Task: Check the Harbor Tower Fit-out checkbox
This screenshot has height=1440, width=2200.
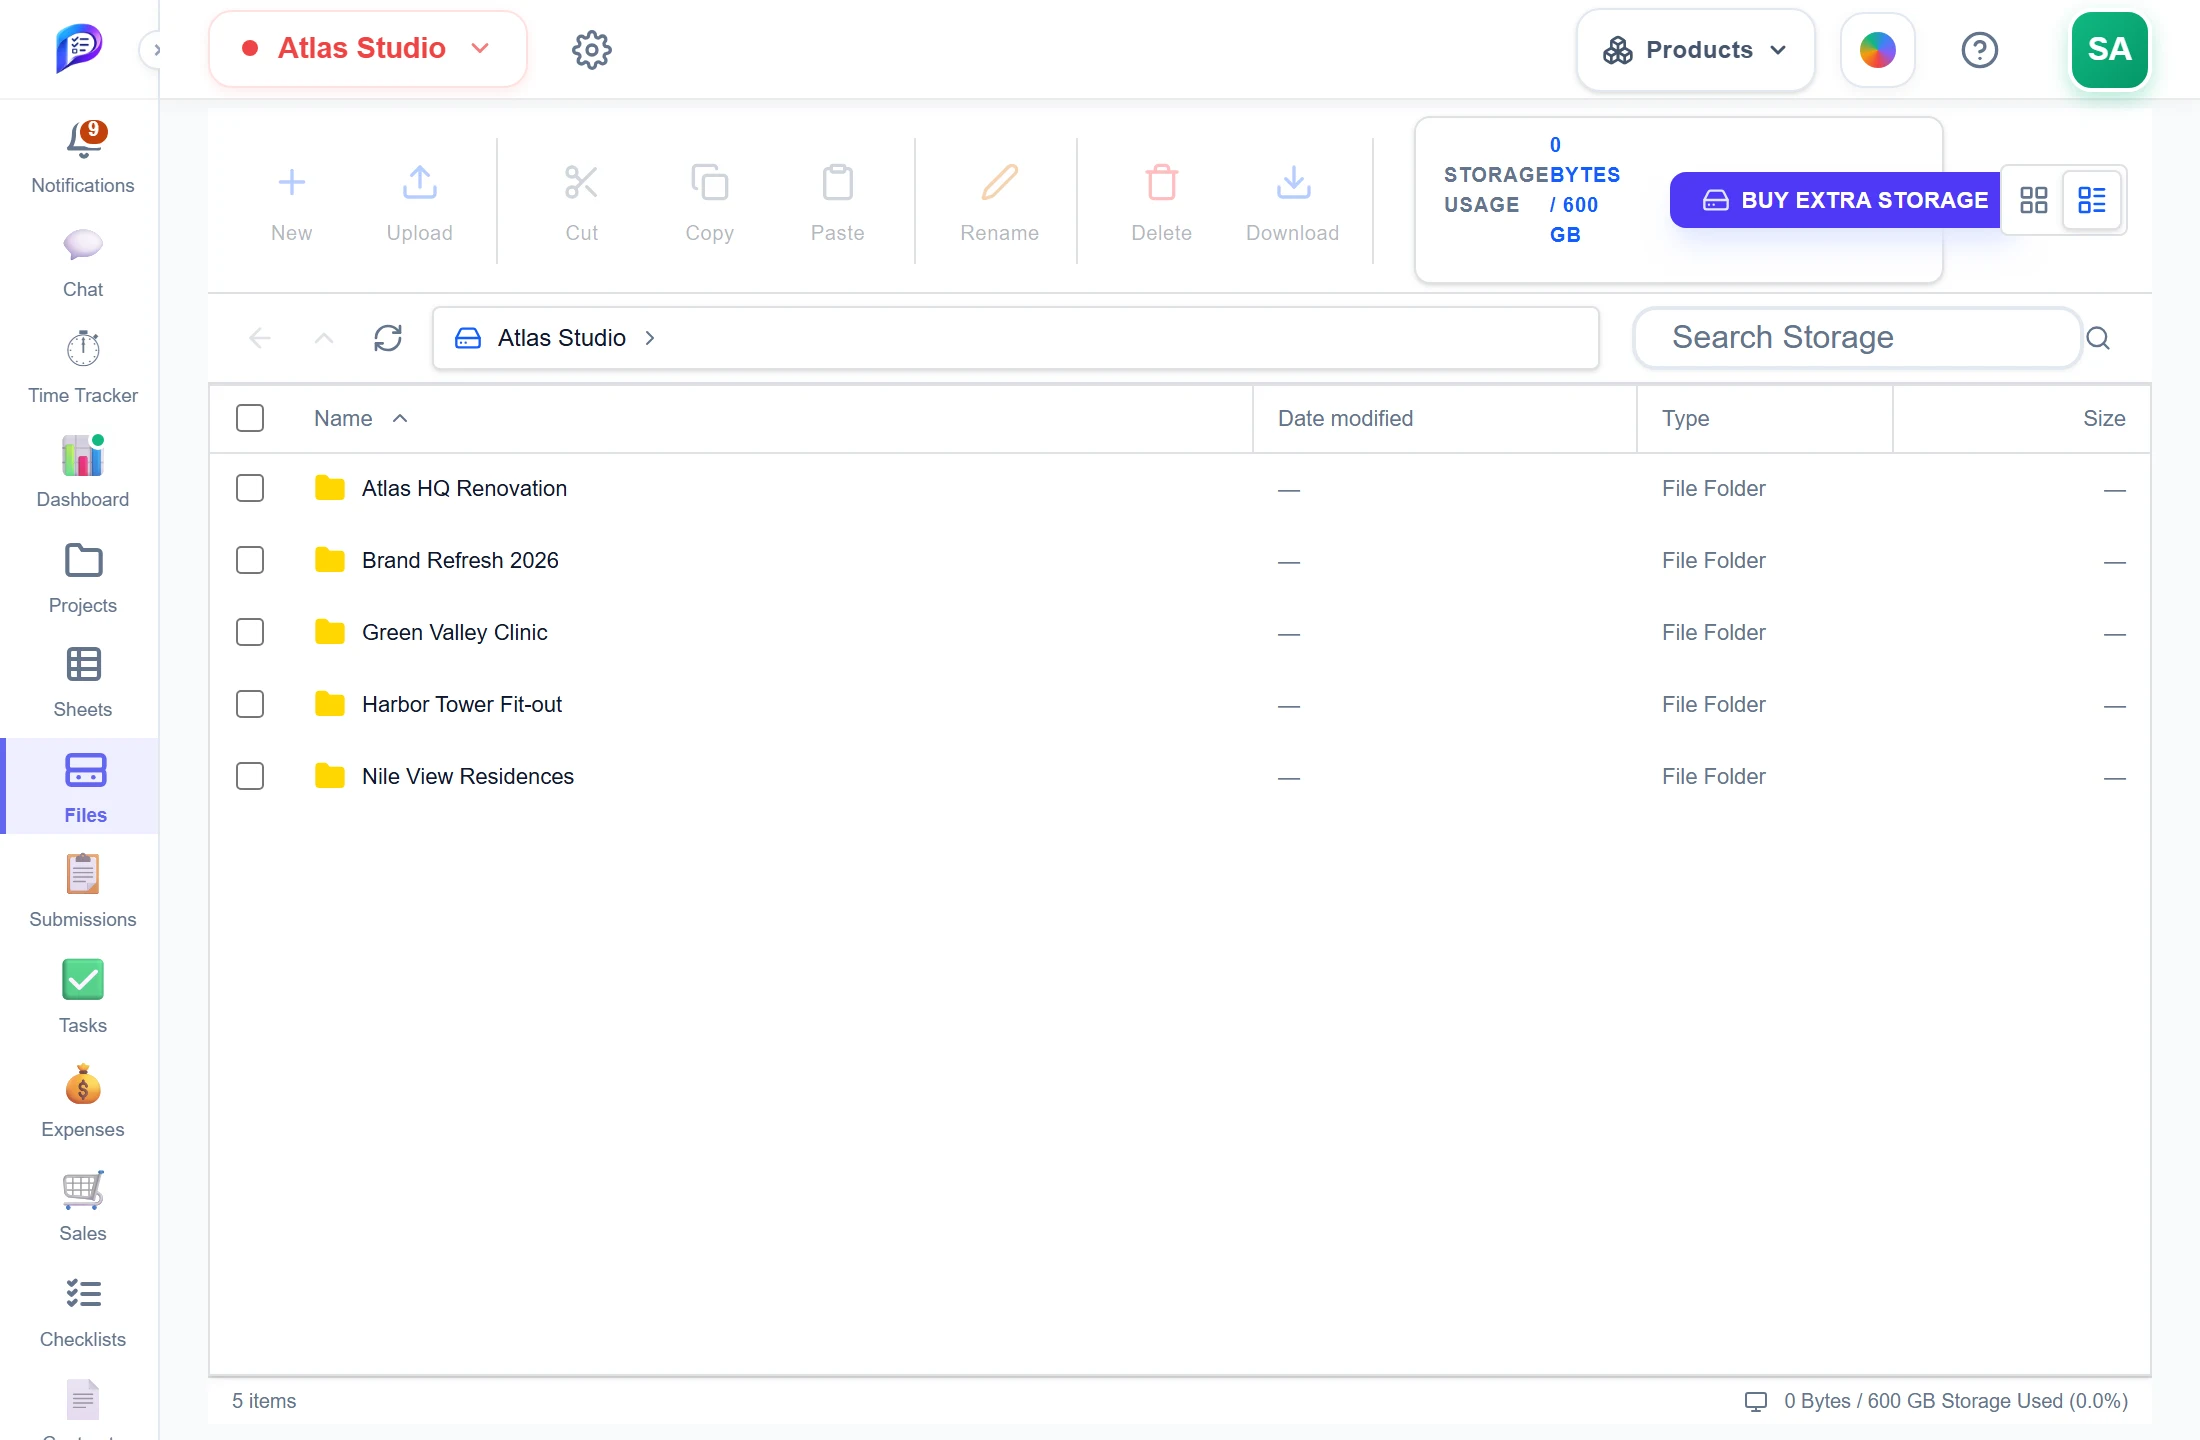Action: (x=250, y=704)
